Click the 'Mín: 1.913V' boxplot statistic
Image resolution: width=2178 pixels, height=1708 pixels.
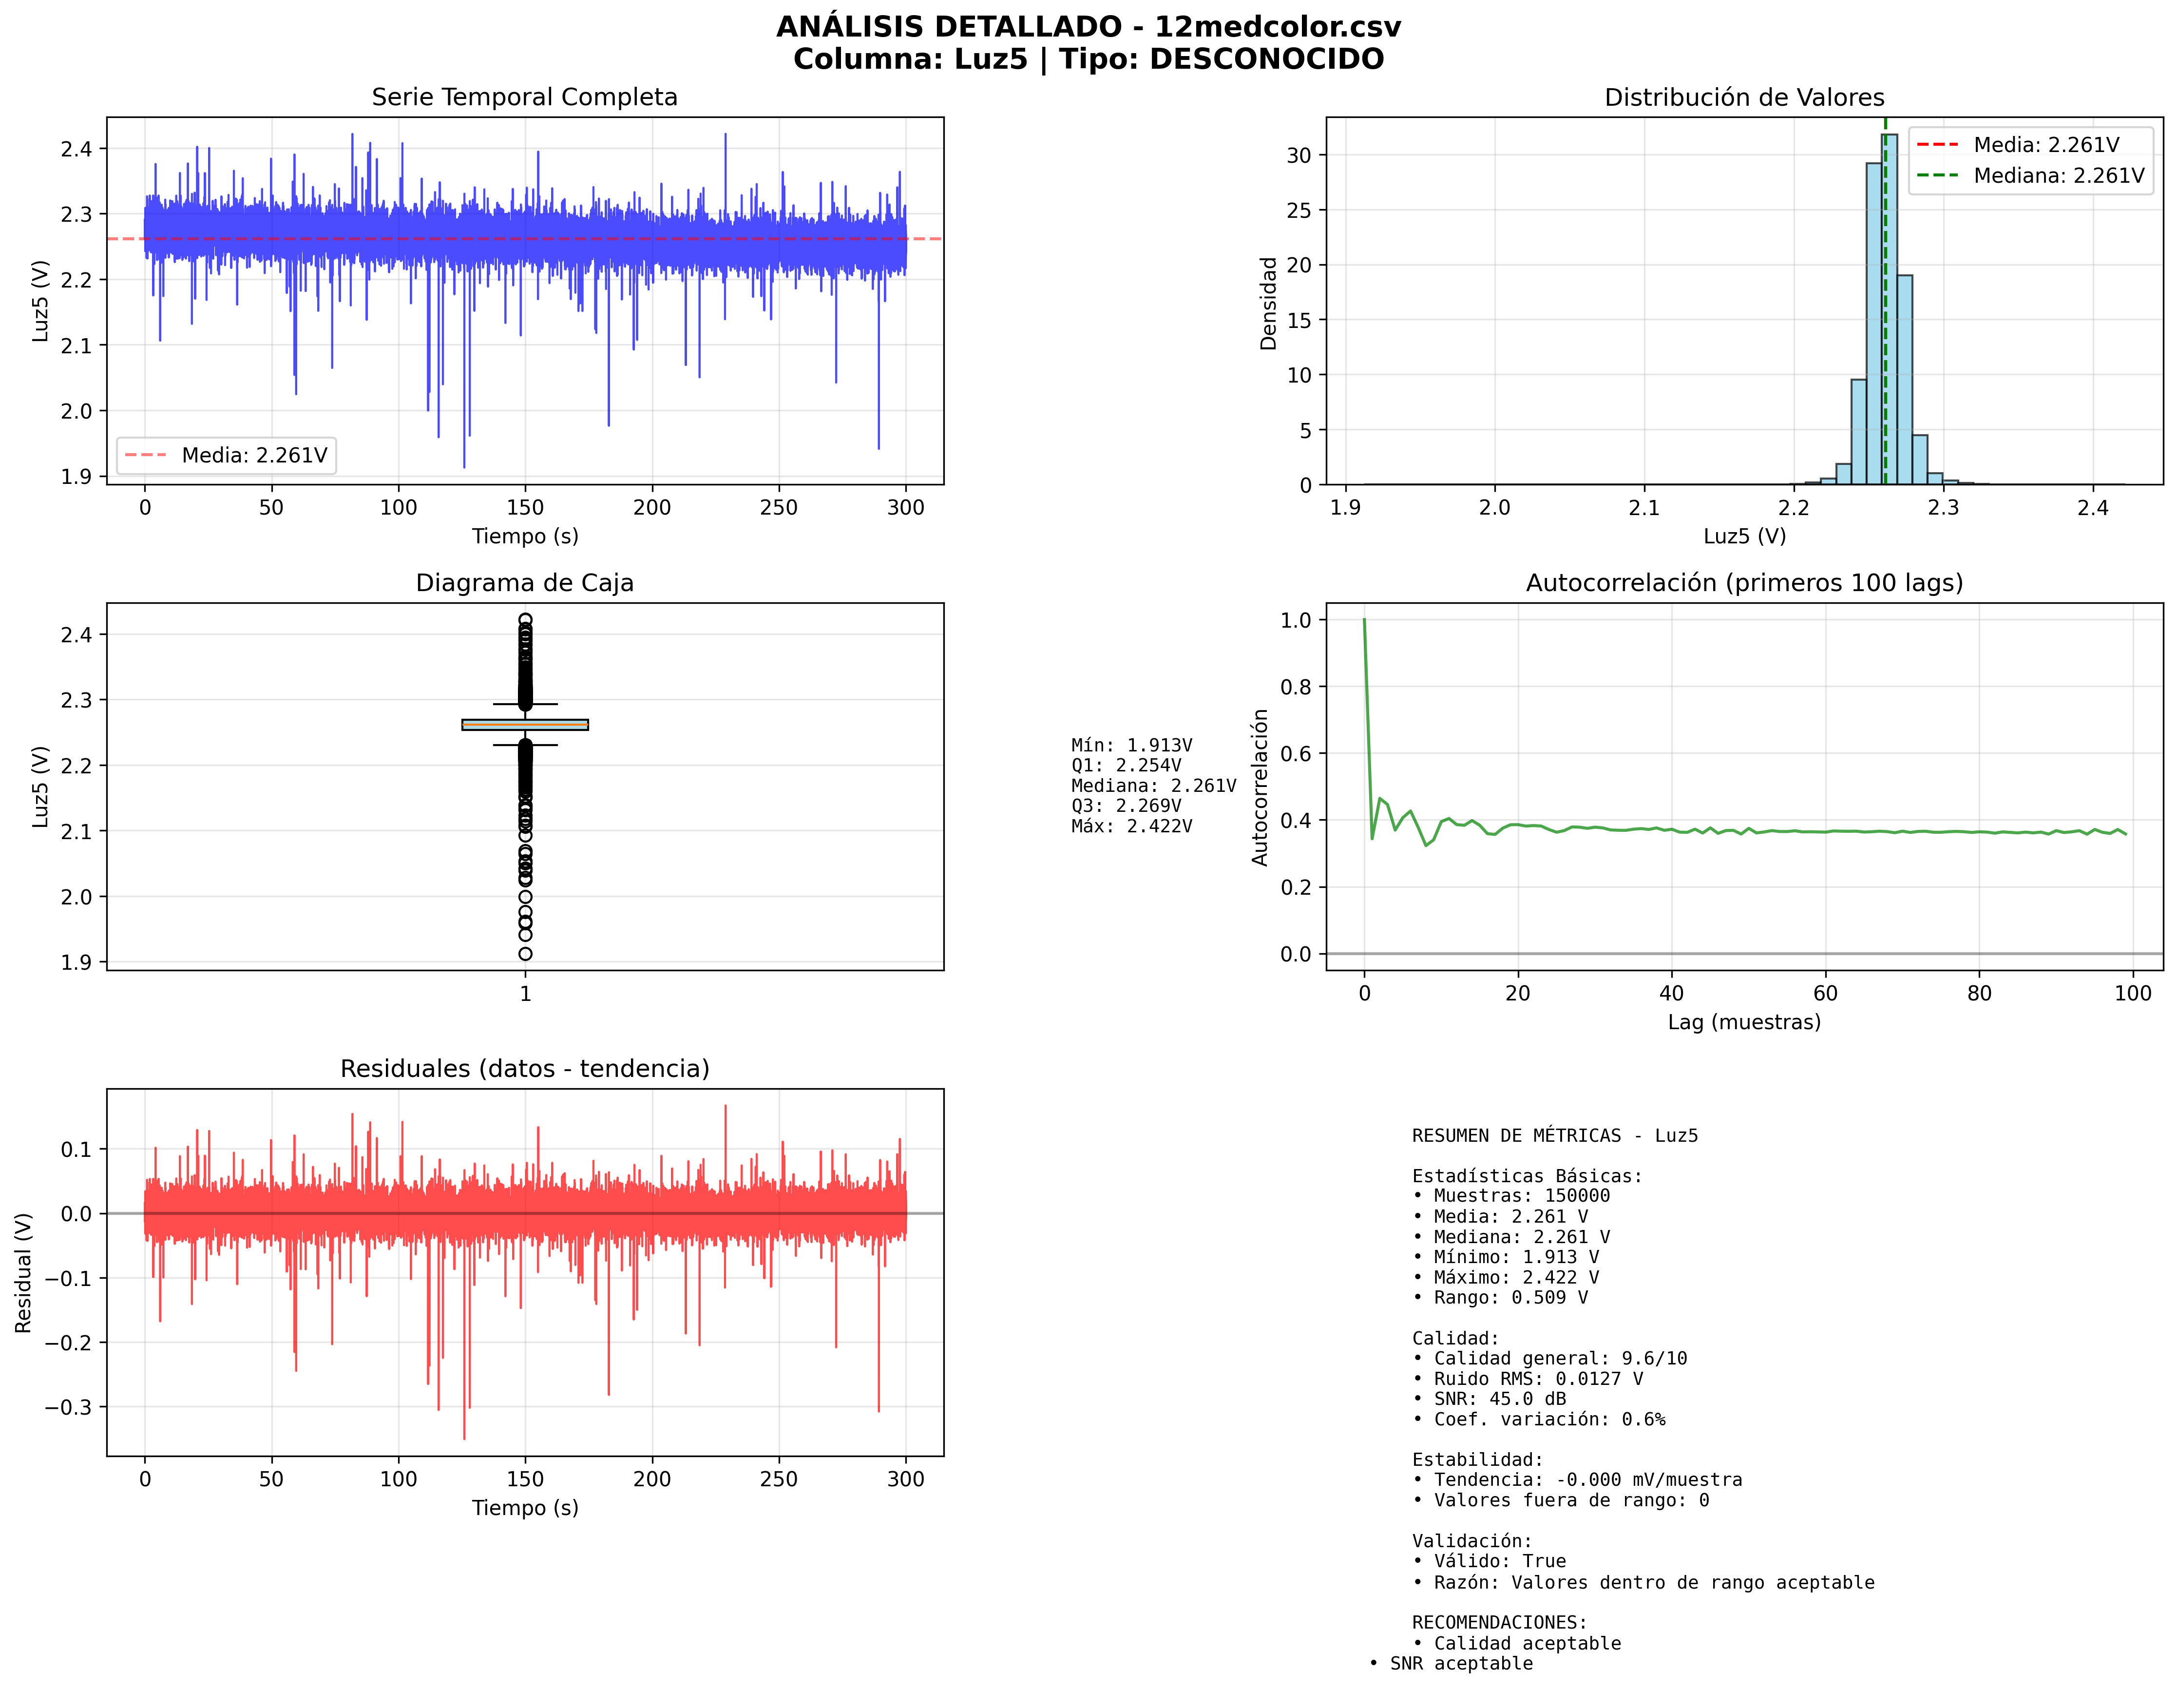tap(1131, 745)
